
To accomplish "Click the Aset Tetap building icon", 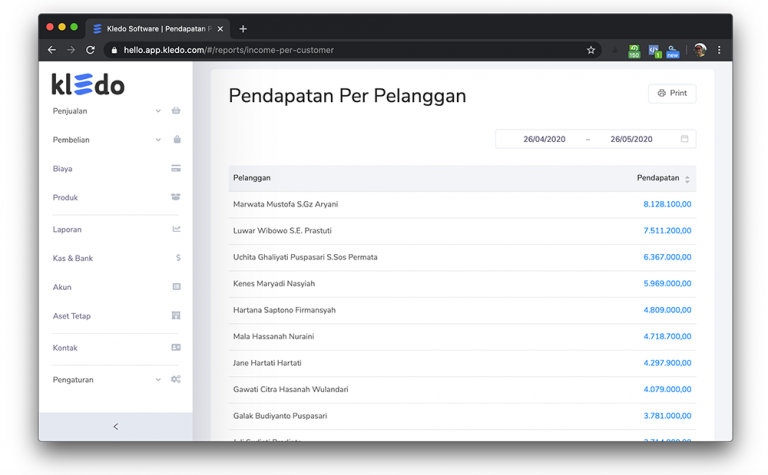I will (176, 315).
